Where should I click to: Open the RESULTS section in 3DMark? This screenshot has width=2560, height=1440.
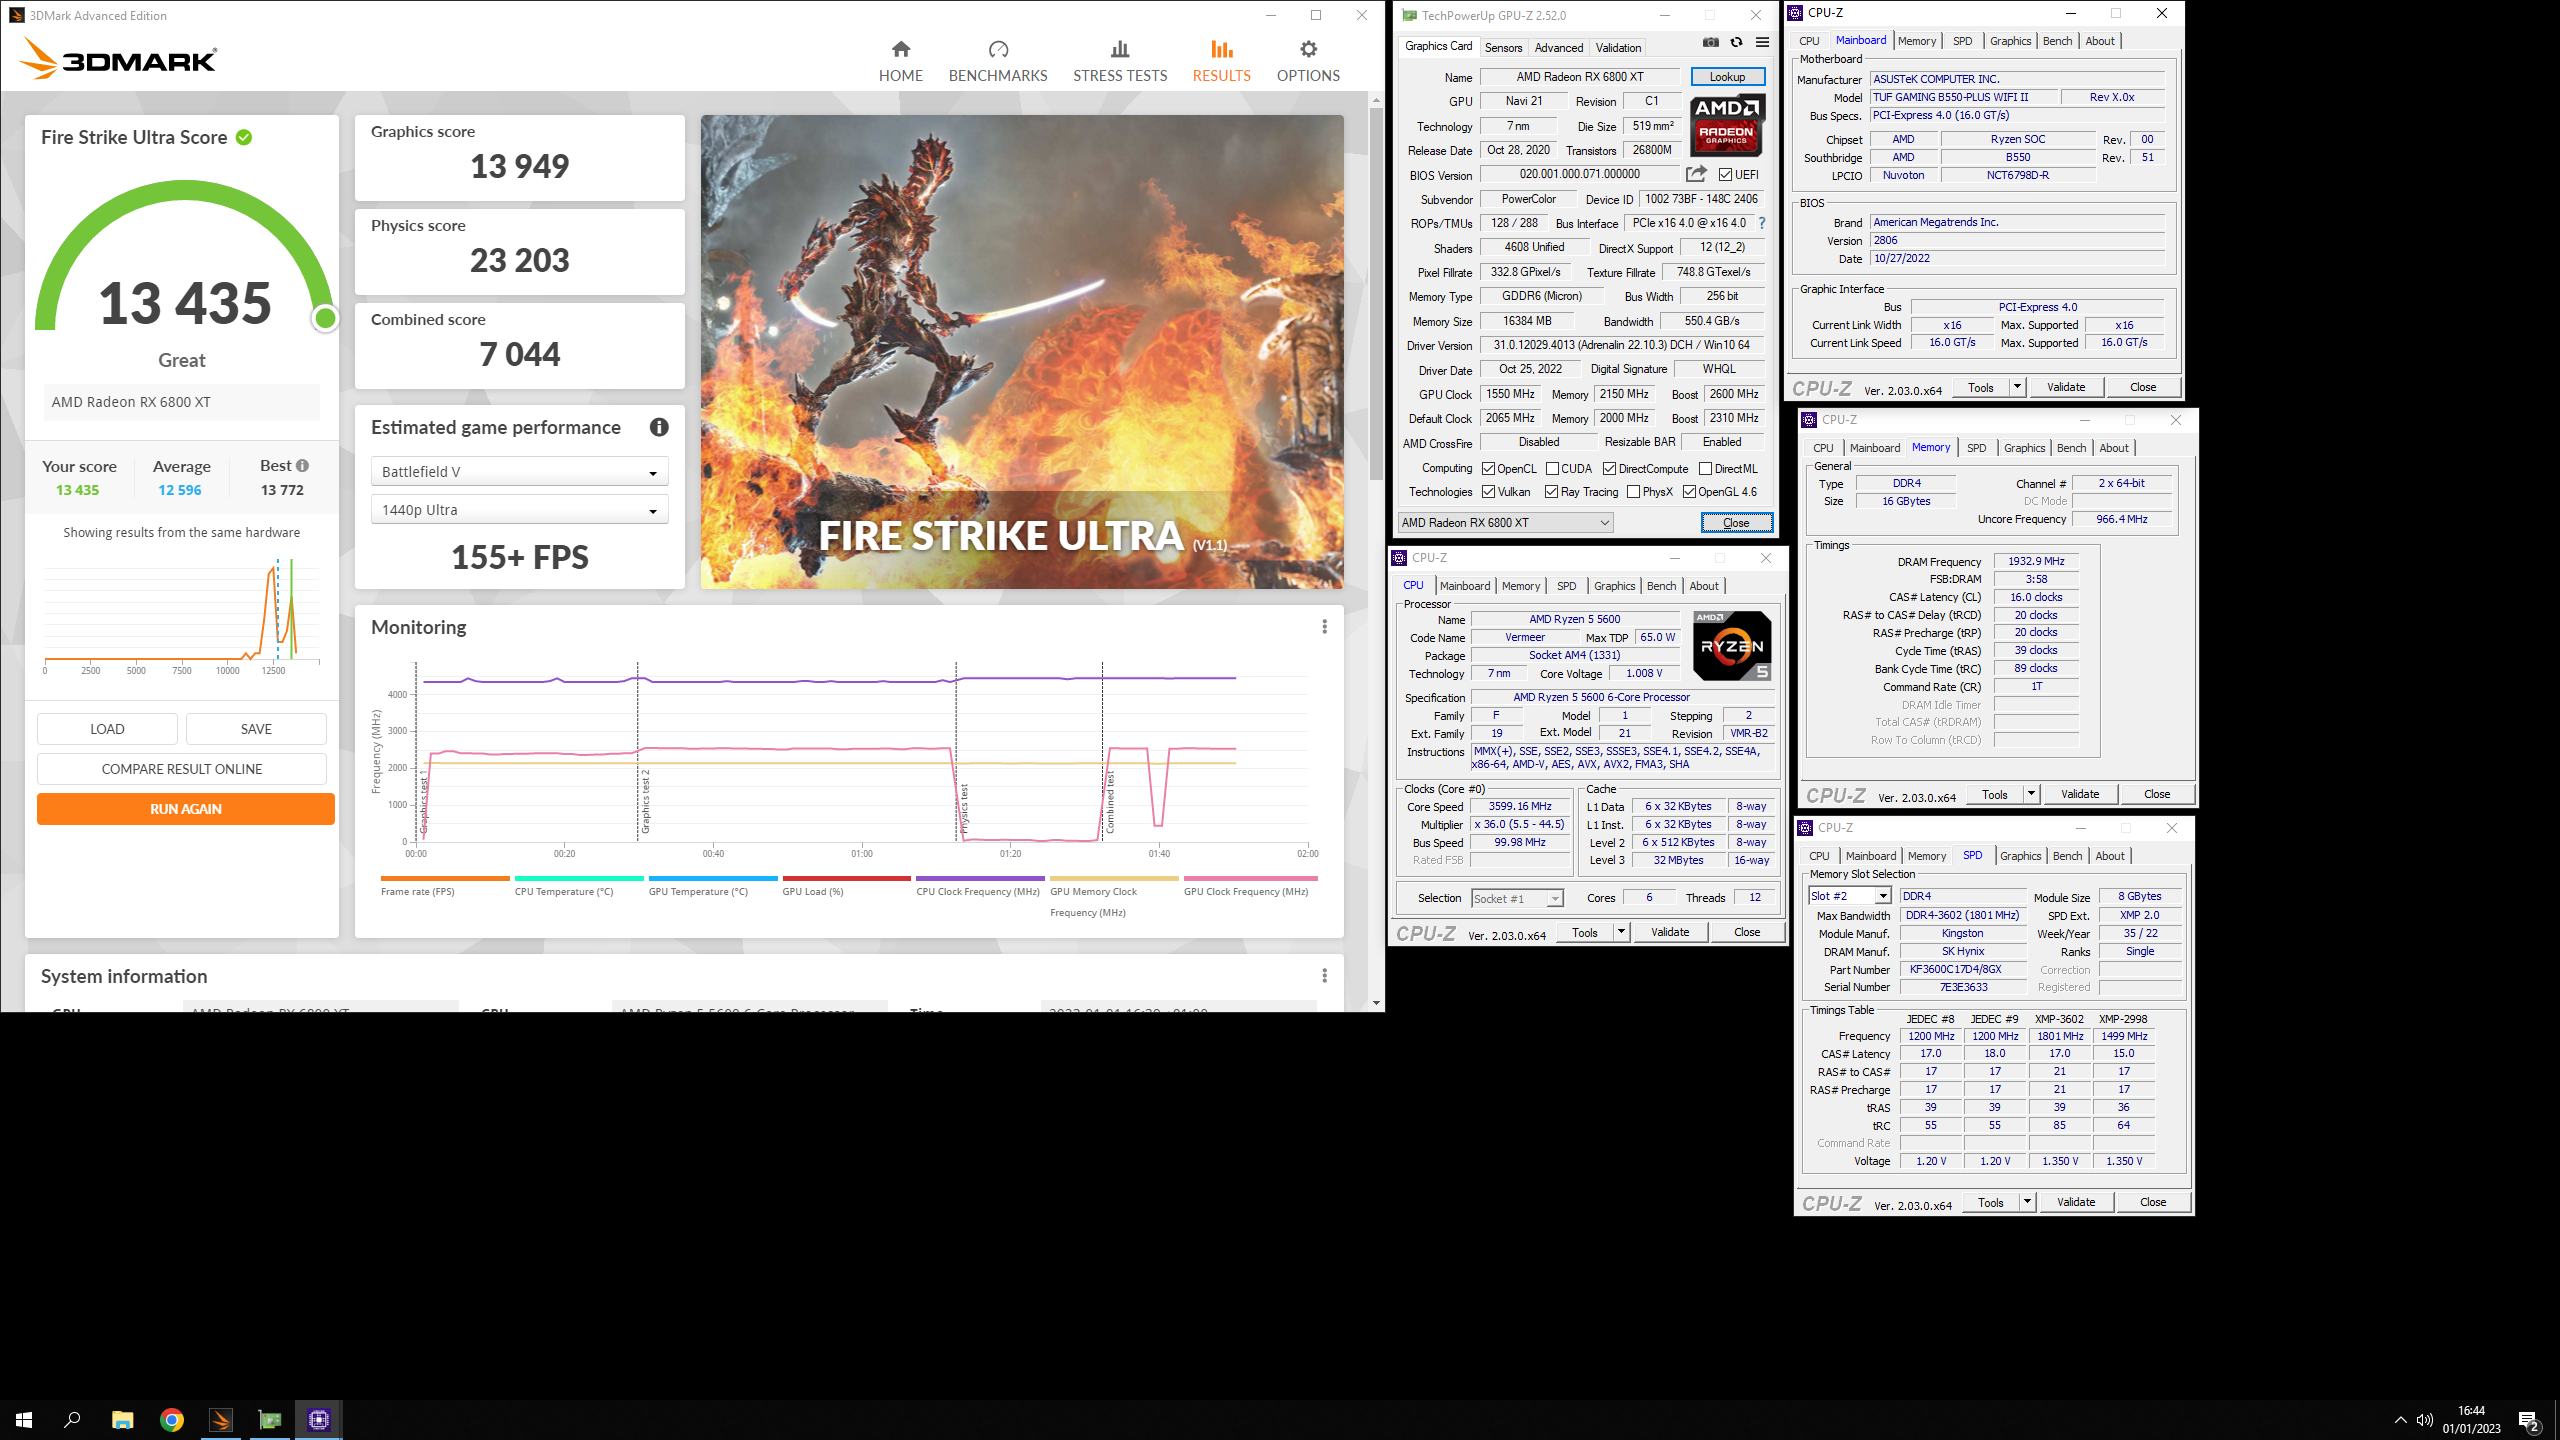point(1221,61)
